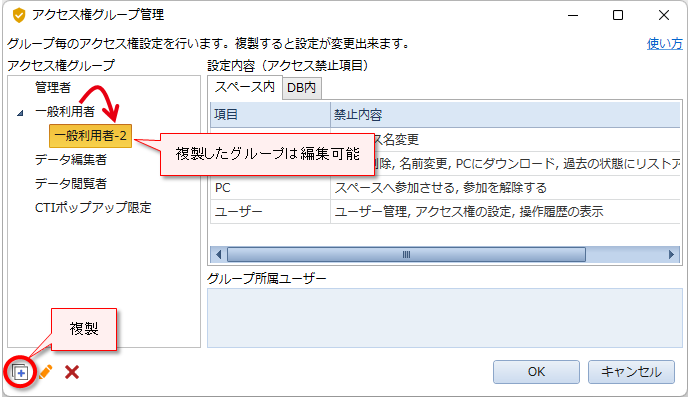Click the duplicate group icon
Screen dimensions: 688x397
pyautogui.click(x=20, y=372)
